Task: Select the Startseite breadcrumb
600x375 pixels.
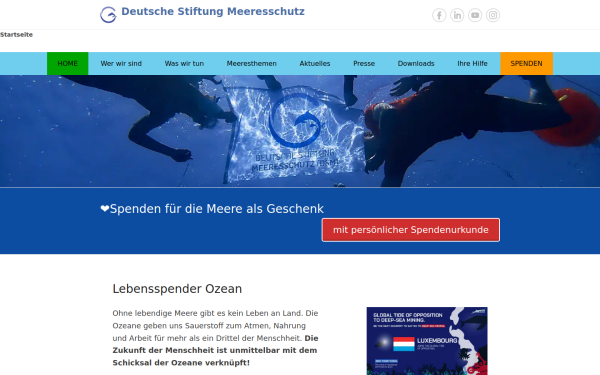Action: coord(16,34)
